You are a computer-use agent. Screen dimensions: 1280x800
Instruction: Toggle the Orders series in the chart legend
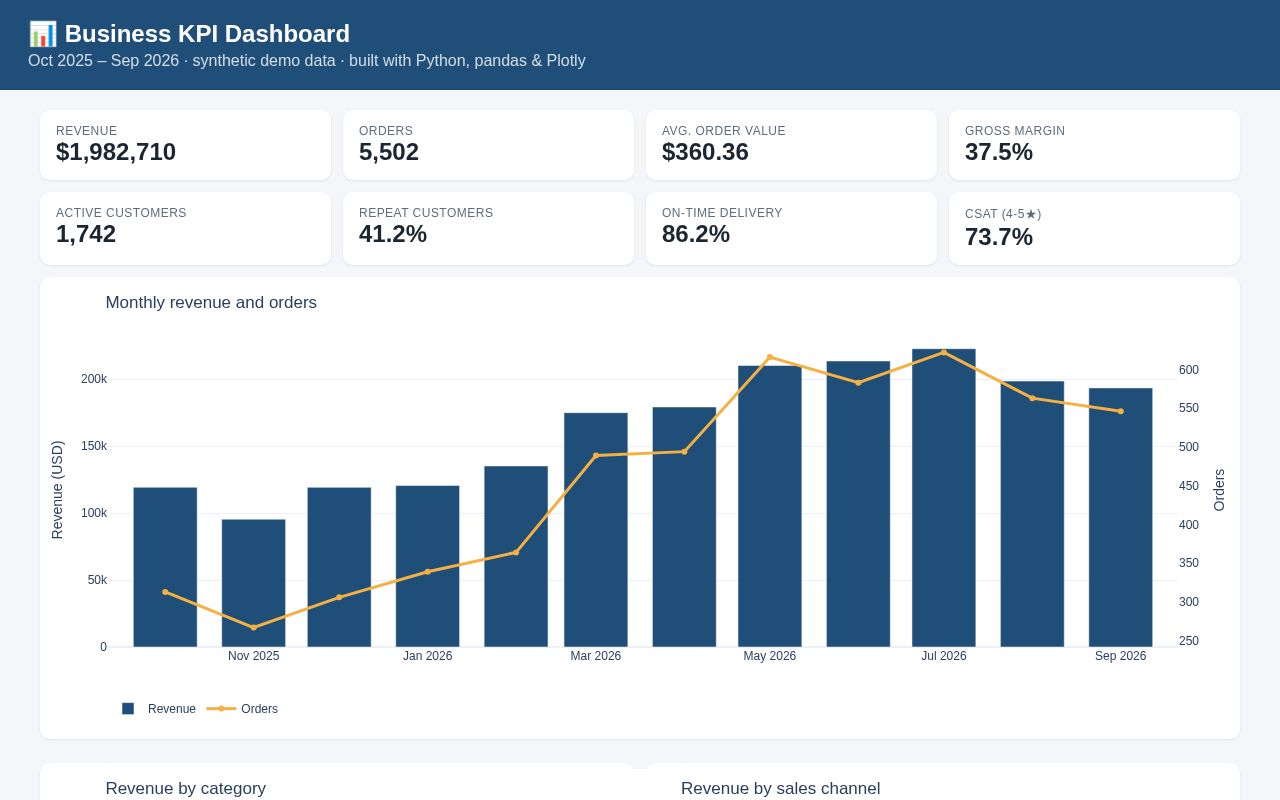tap(242, 709)
